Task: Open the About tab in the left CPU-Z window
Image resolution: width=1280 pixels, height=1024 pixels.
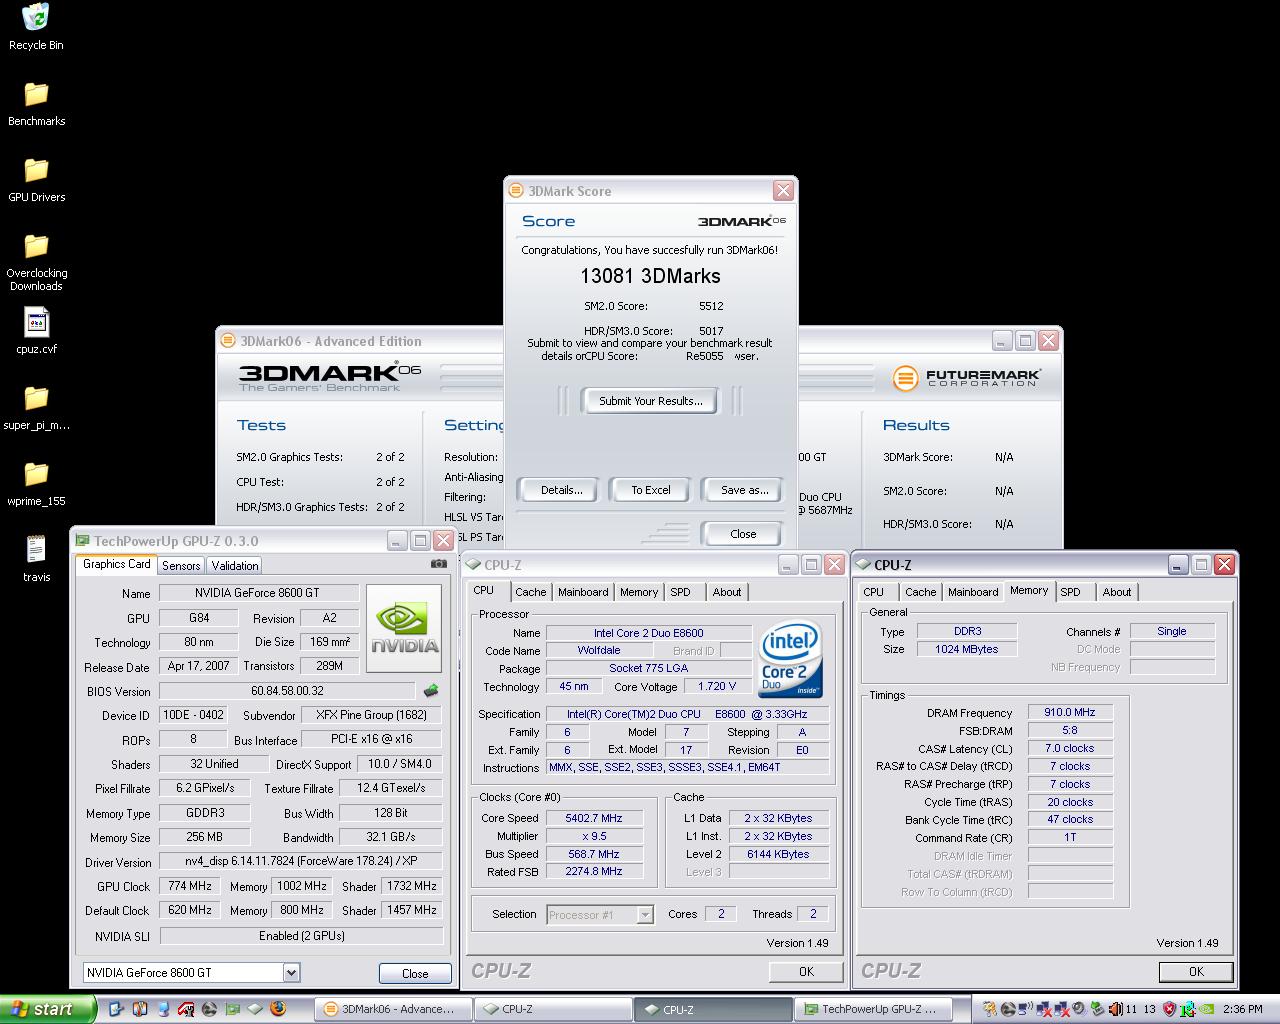Action: (727, 592)
